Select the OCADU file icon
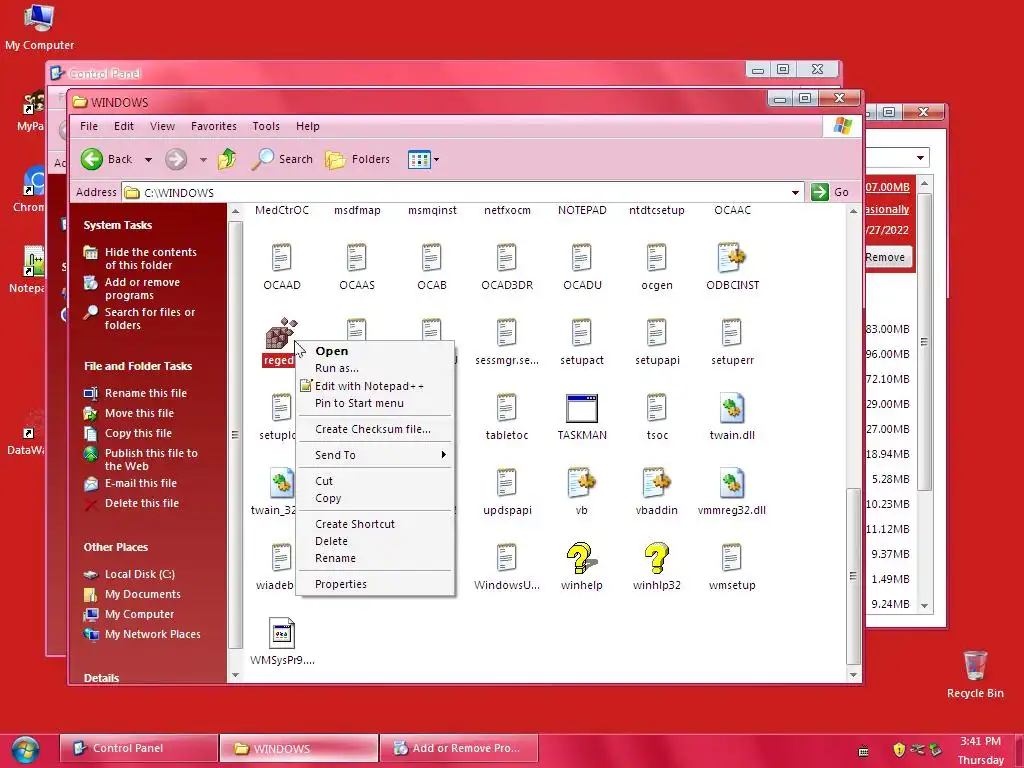The width and height of the screenshot is (1024, 768). tap(582, 258)
